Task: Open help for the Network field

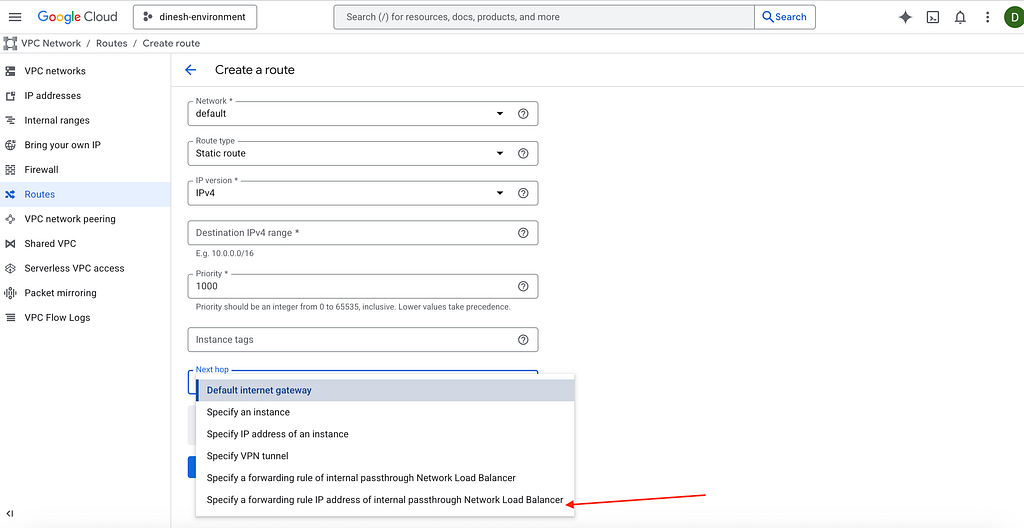Action: pyautogui.click(x=522, y=113)
